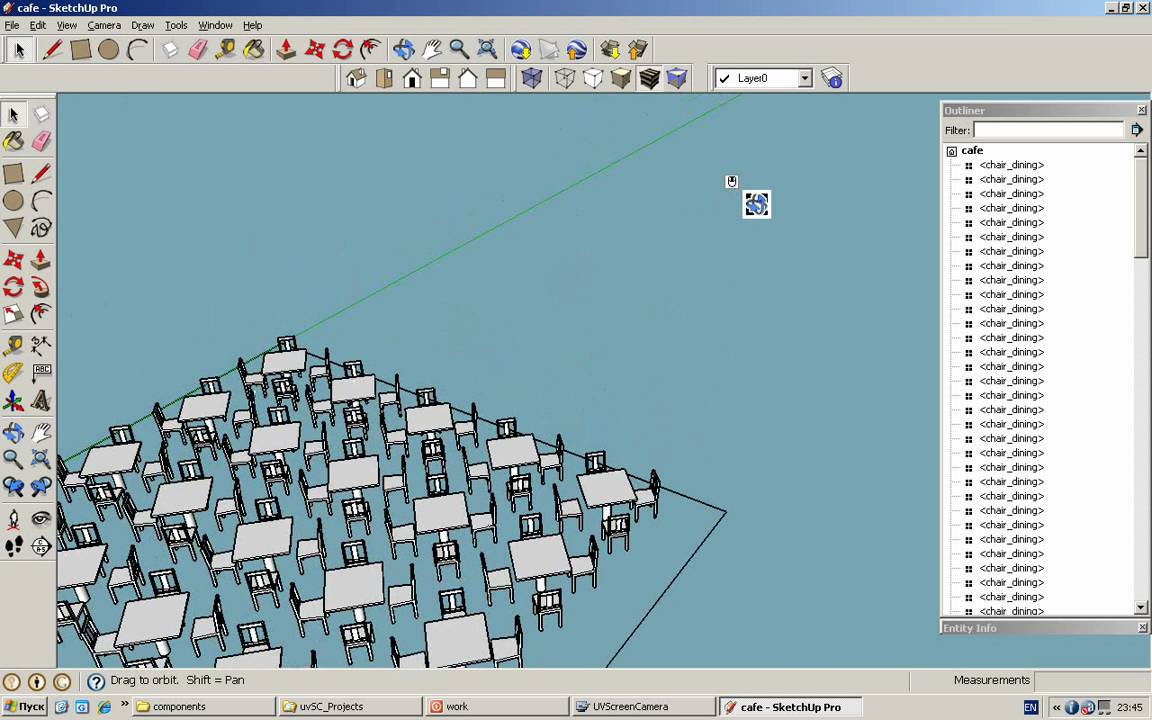The width and height of the screenshot is (1152, 720).
Task: Open the Help menu
Action: click(x=252, y=25)
